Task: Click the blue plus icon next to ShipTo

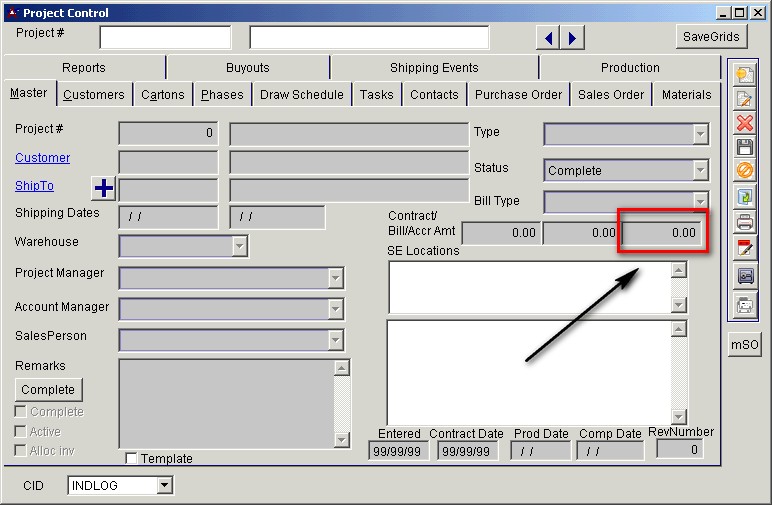Action: point(104,188)
